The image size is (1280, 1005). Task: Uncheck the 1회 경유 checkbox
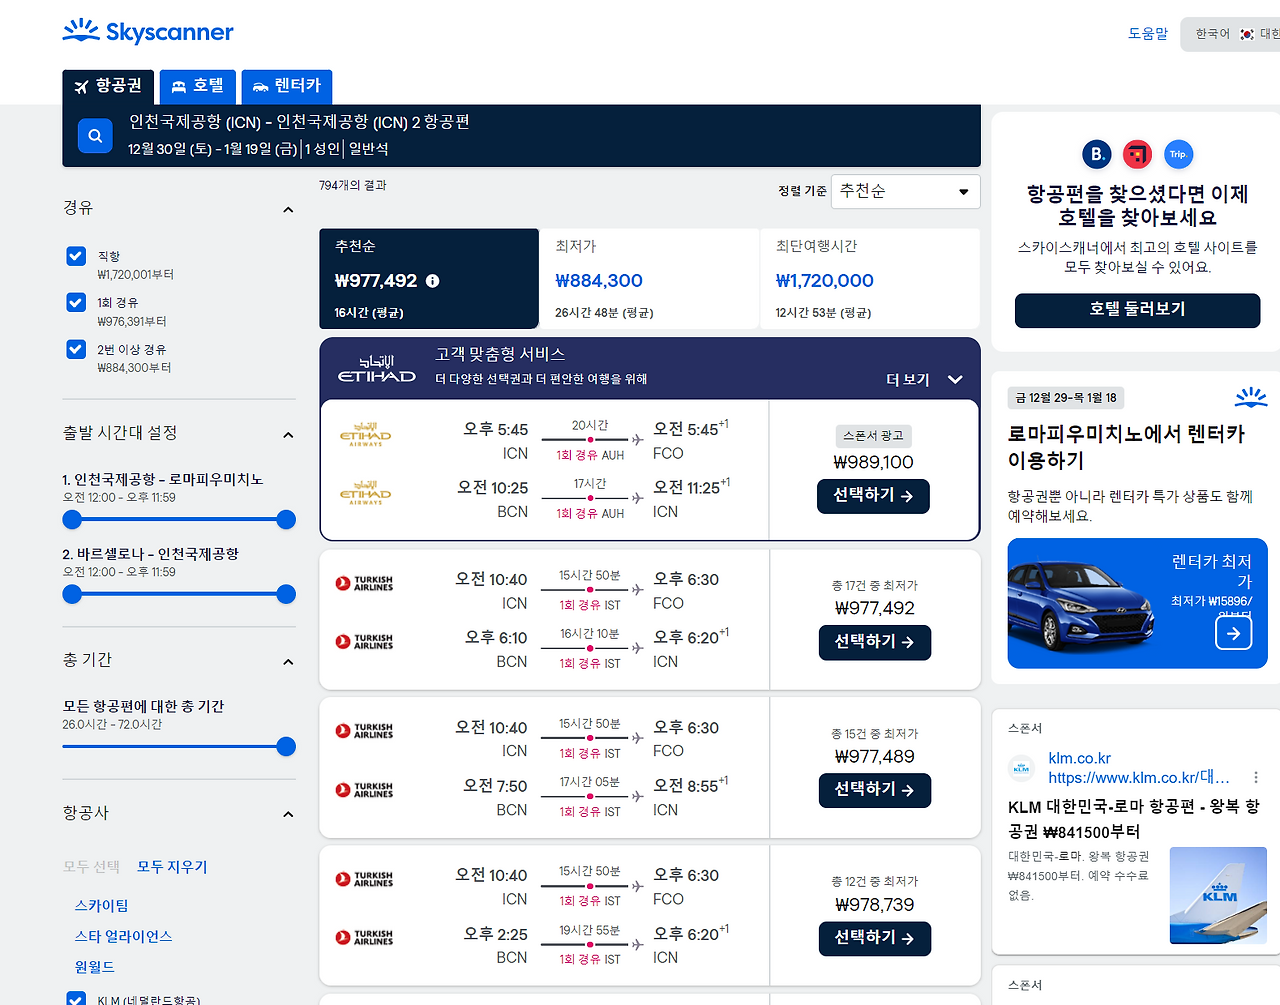pos(76,302)
